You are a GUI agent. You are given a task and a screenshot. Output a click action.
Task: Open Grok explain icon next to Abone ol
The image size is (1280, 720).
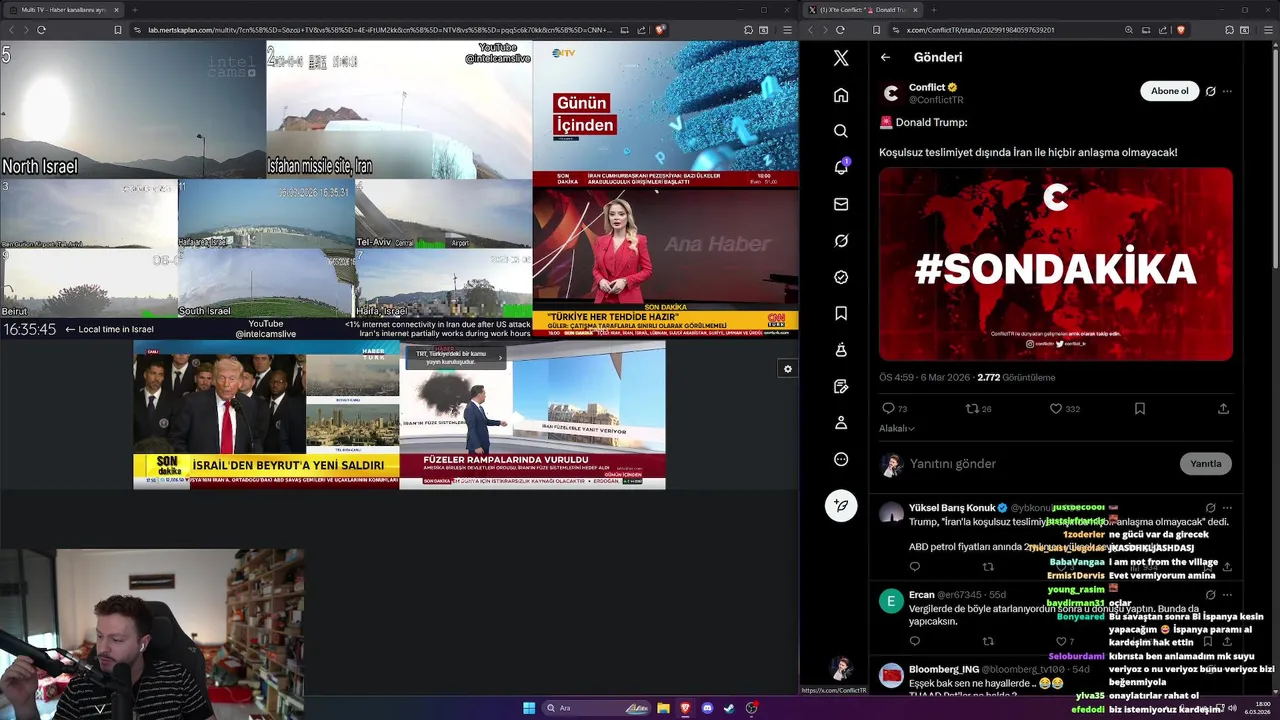pyautogui.click(x=1210, y=91)
